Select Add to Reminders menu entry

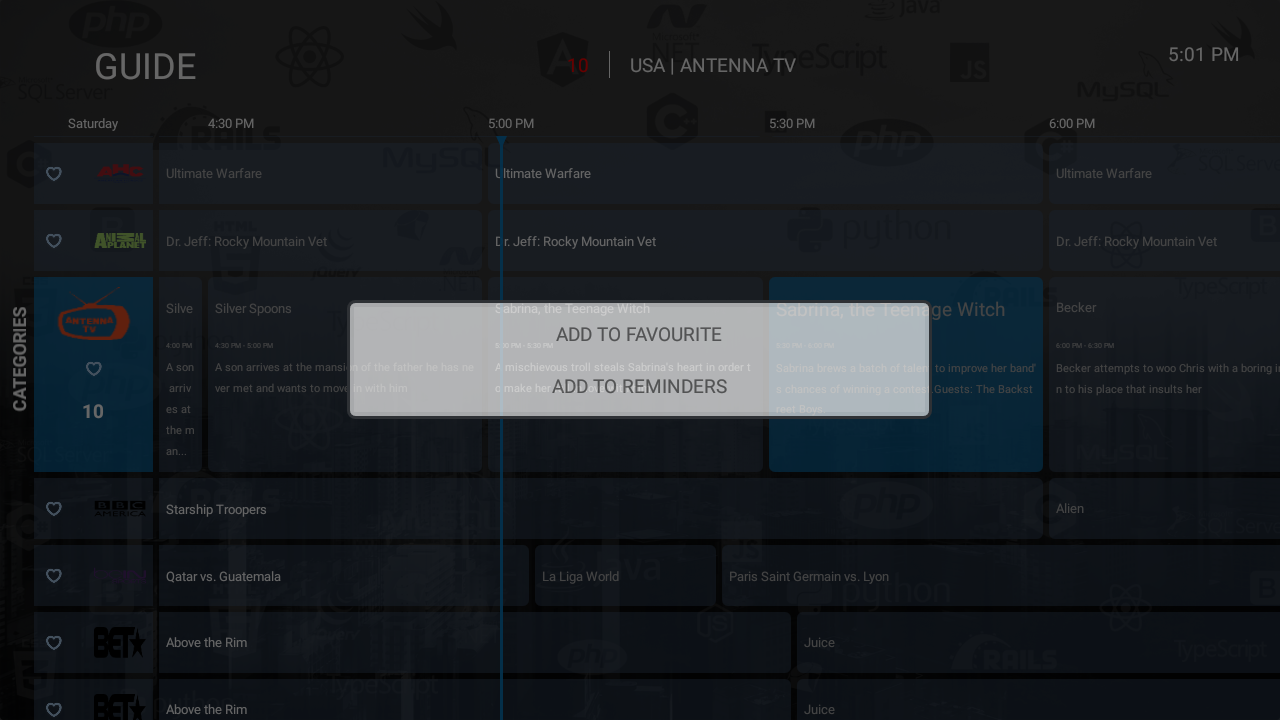tap(639, 387)
